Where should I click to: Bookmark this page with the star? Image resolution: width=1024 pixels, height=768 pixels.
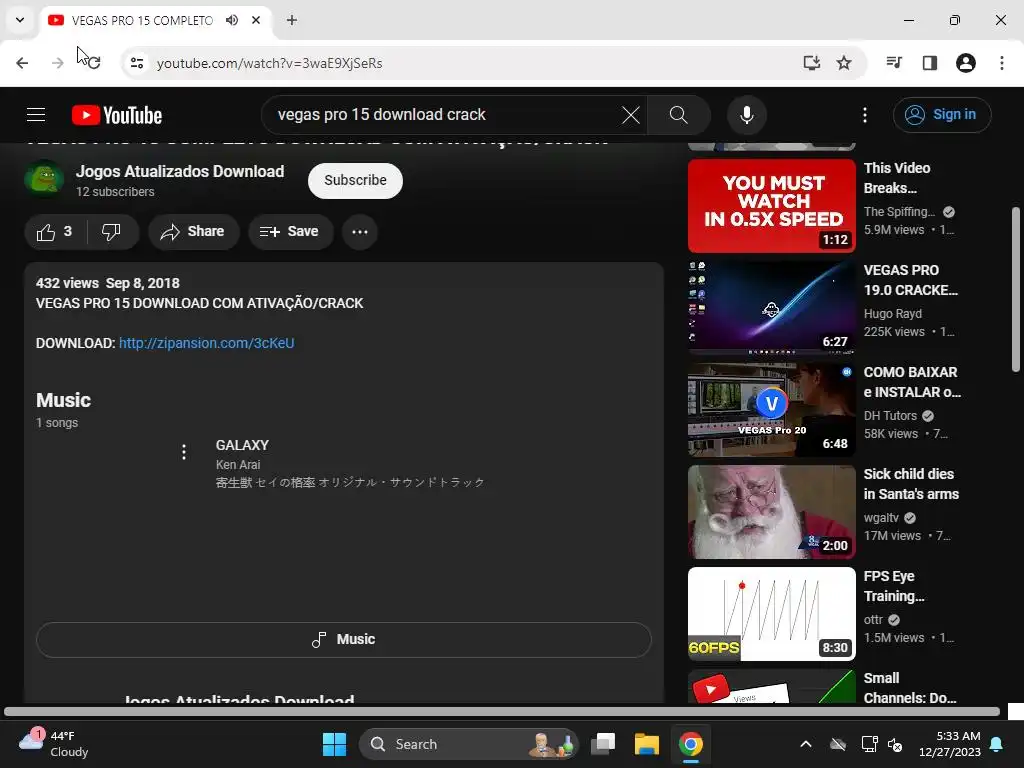pos(844,63)
